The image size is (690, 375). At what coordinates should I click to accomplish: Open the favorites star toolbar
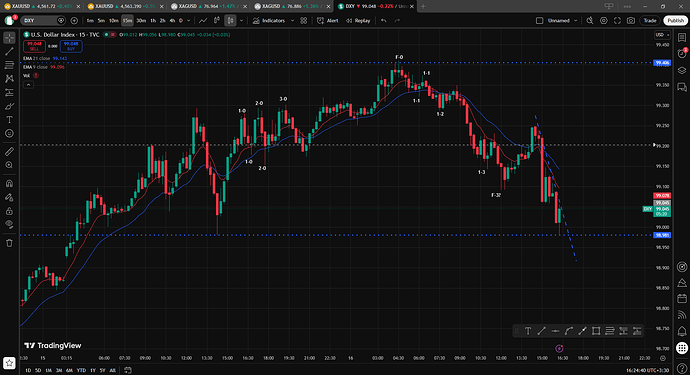coord(9,363)
